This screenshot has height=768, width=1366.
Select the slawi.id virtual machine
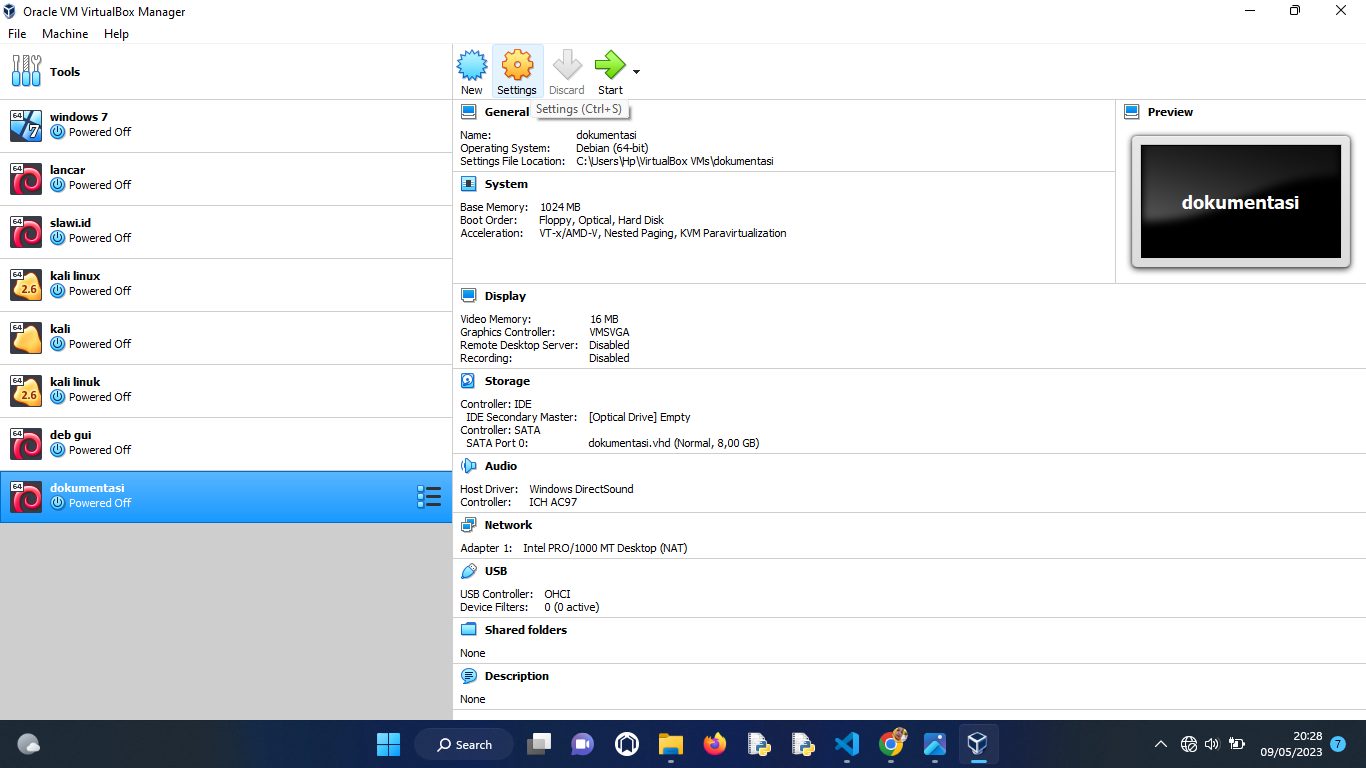[x=226, y=232]
